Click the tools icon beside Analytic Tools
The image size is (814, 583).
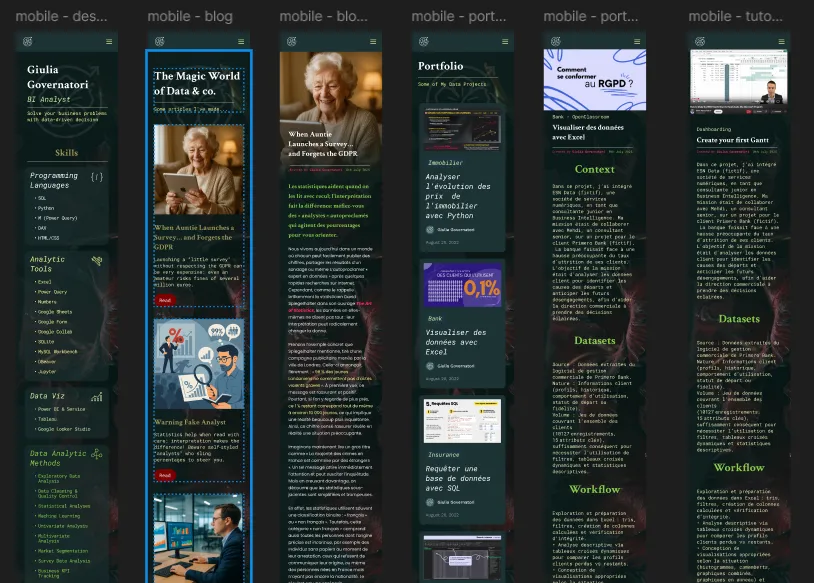tap(97, 261)
